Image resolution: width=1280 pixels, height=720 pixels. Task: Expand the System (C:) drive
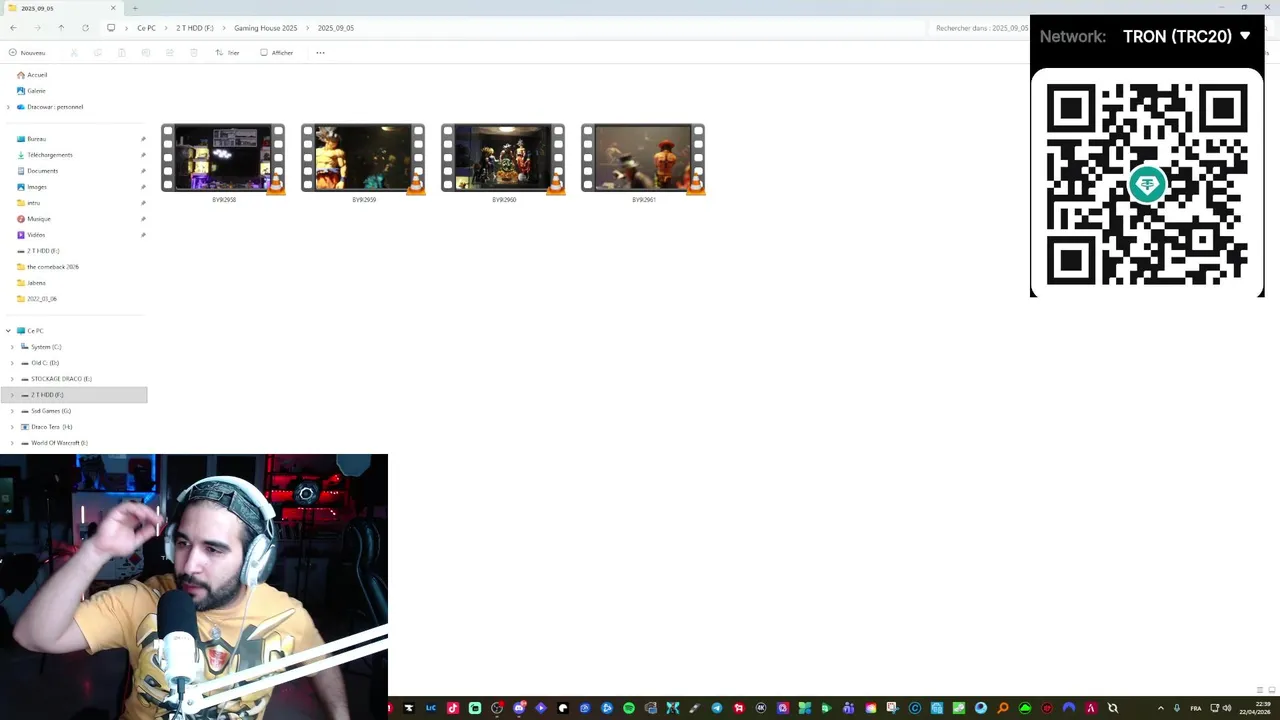[x=12, y=347]
